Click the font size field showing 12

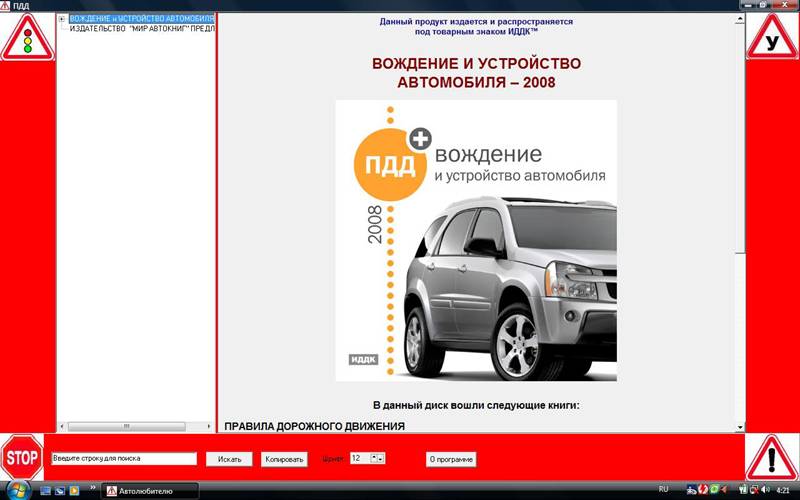click(x=360, y=458)
